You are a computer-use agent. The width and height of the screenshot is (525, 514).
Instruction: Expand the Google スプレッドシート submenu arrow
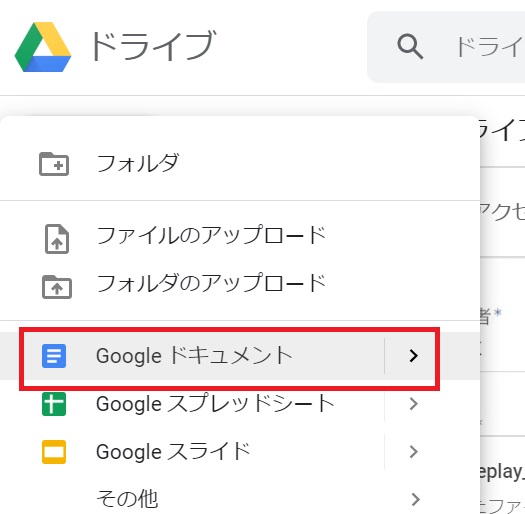click(x=414, y=404)
